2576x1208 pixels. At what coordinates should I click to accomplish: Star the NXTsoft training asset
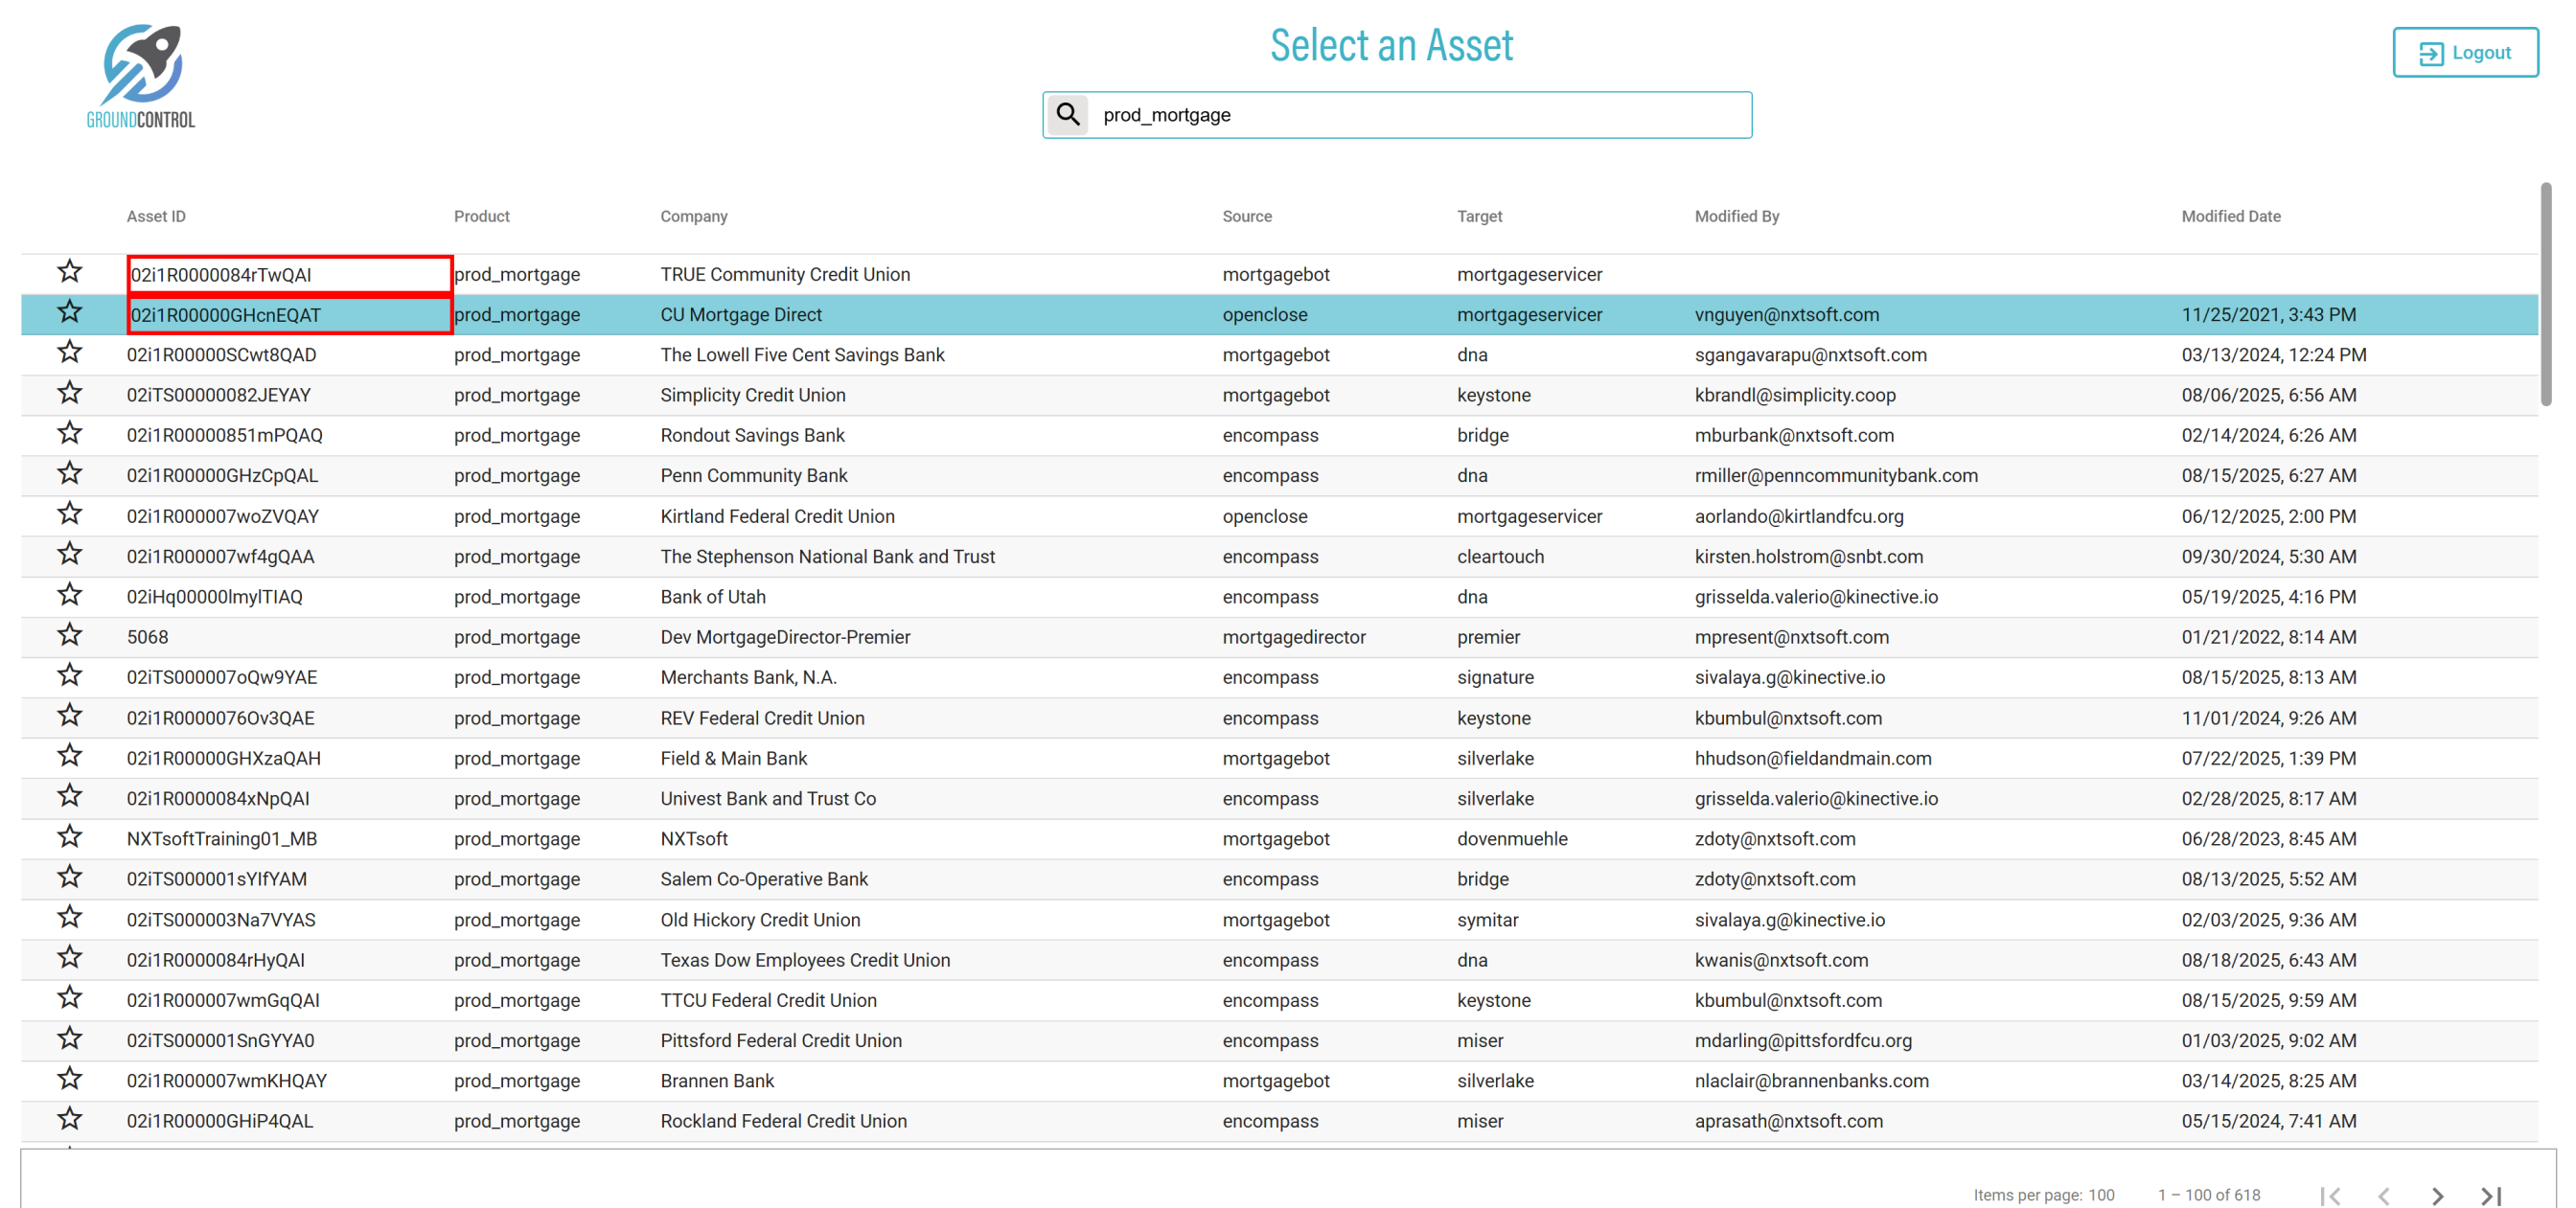click(69, 837)
